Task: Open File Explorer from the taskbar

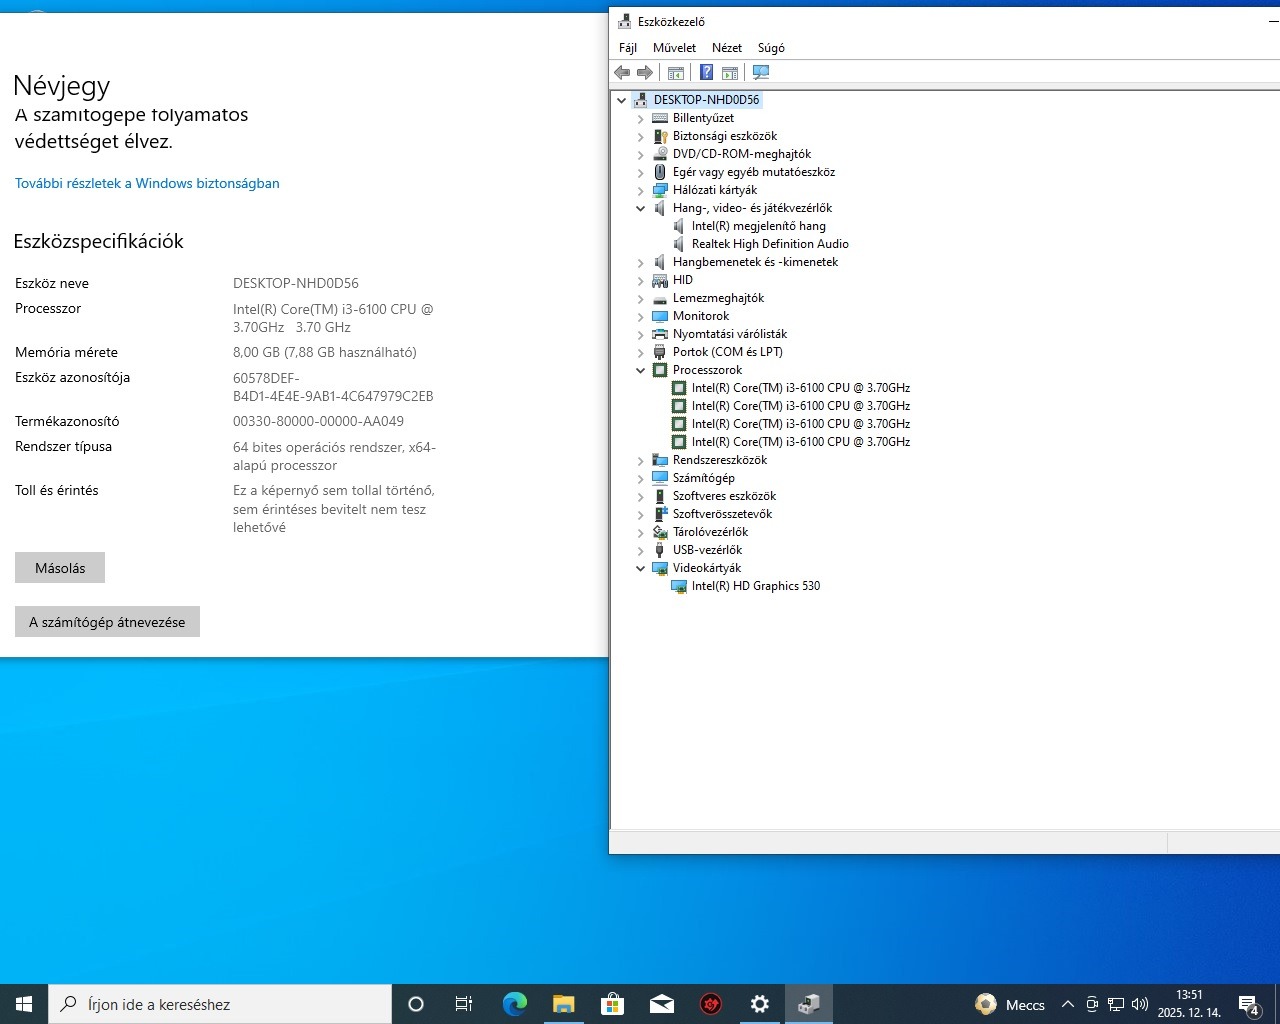Action: (563, 1004)
